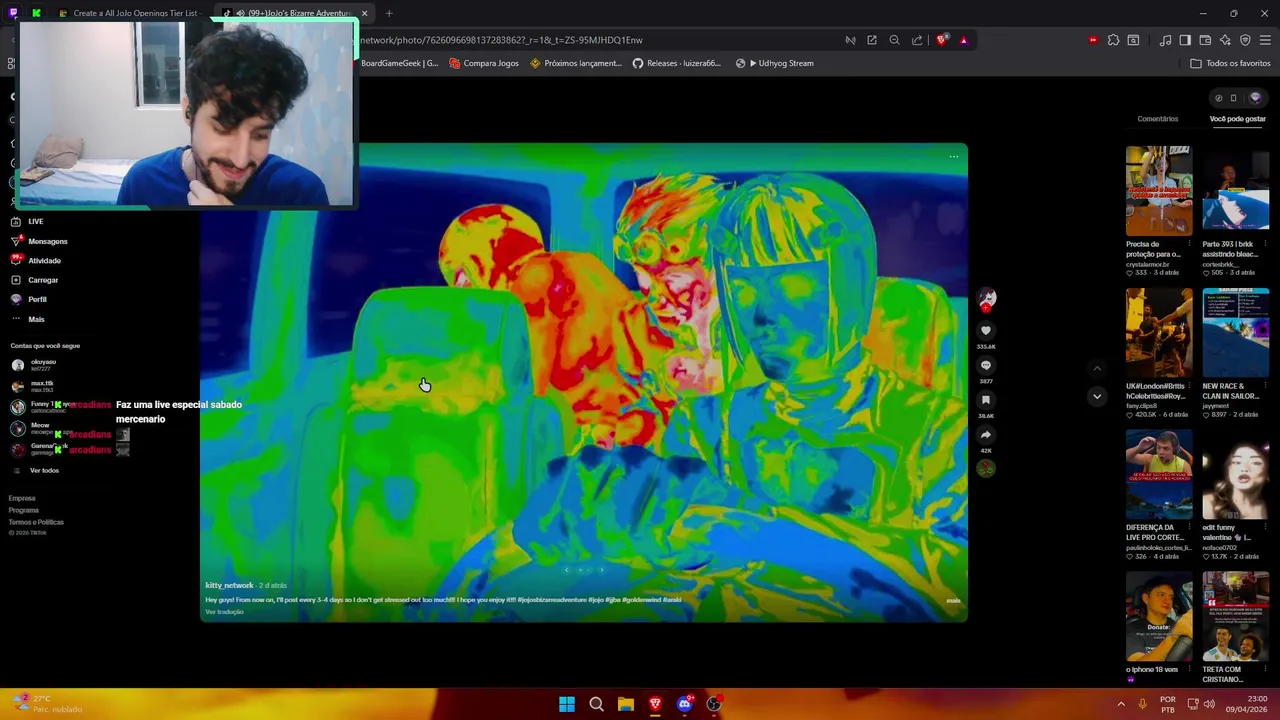Open the post's sound disc icon
This screenshot has height=720, width=1280.
click(985, 468)
